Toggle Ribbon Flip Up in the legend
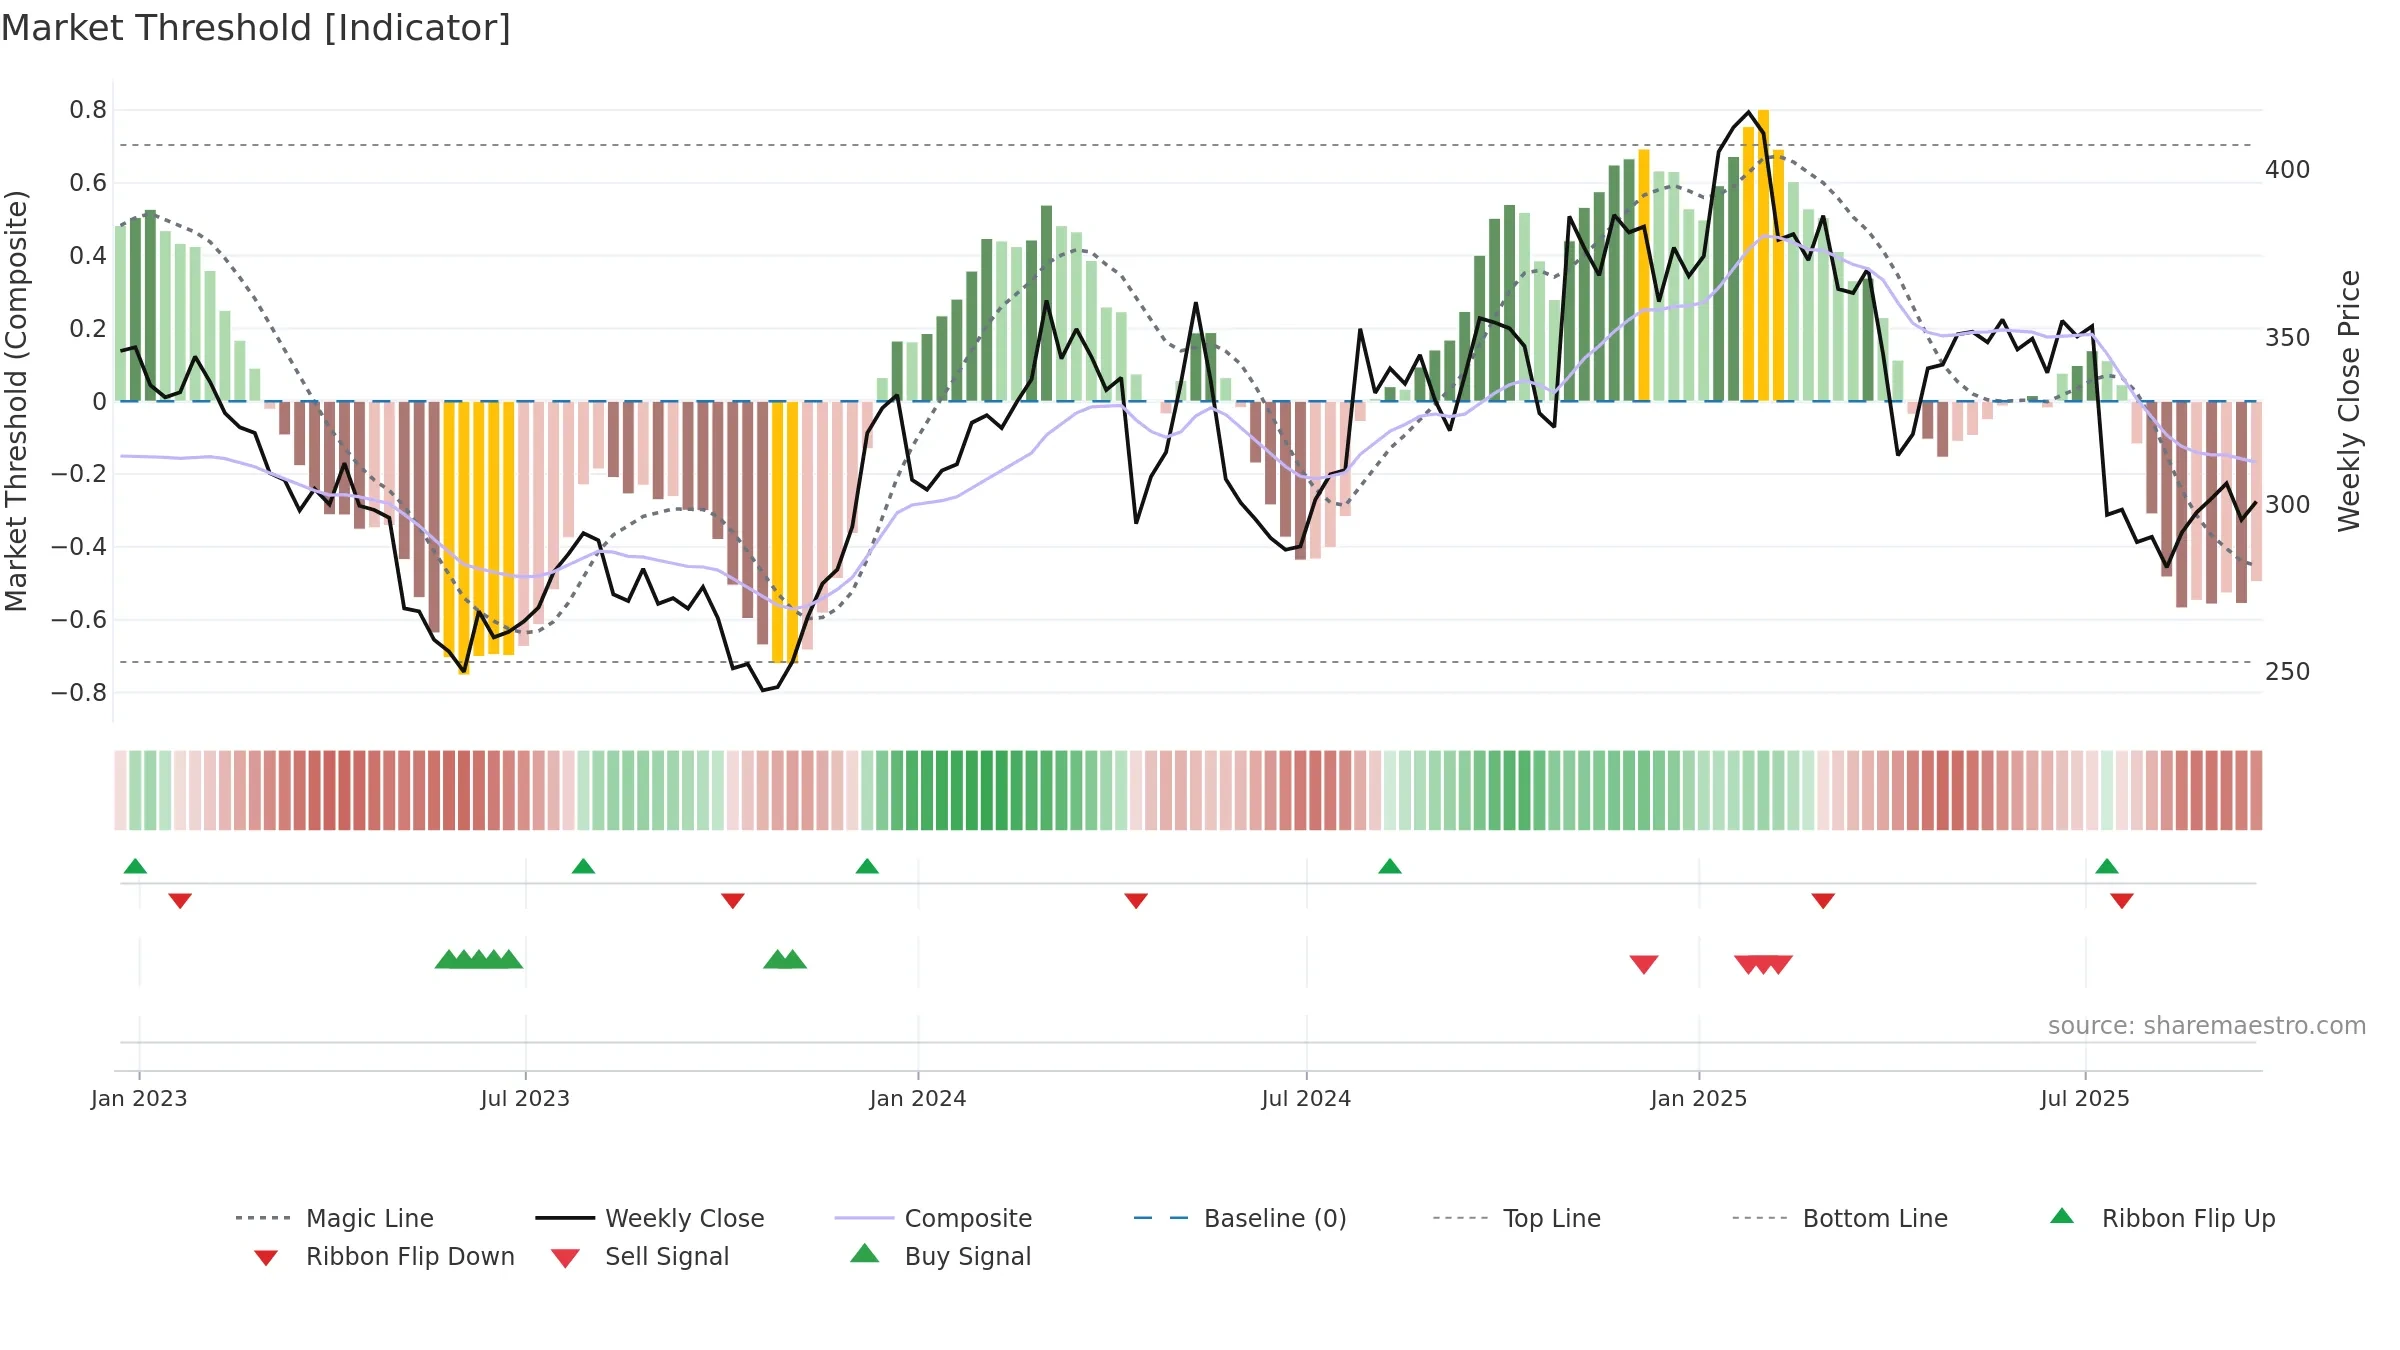 tap(2162, 1218)
